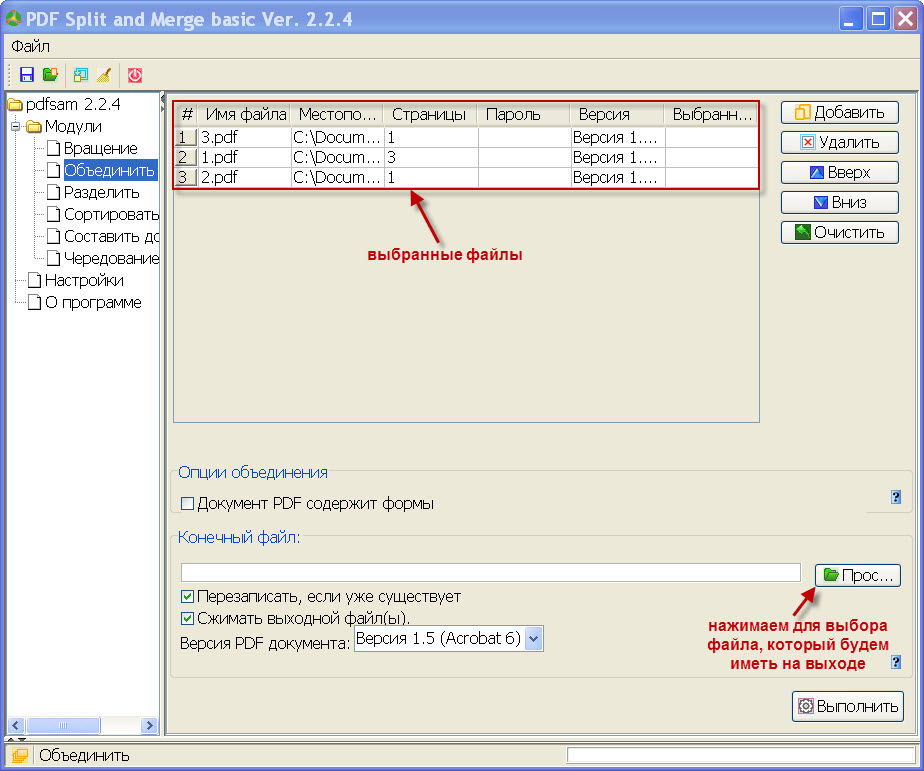The width and height of the screenshot is (924, 771).
Task: Click the status bar folder icon
Action: click(x=19, y=755)
